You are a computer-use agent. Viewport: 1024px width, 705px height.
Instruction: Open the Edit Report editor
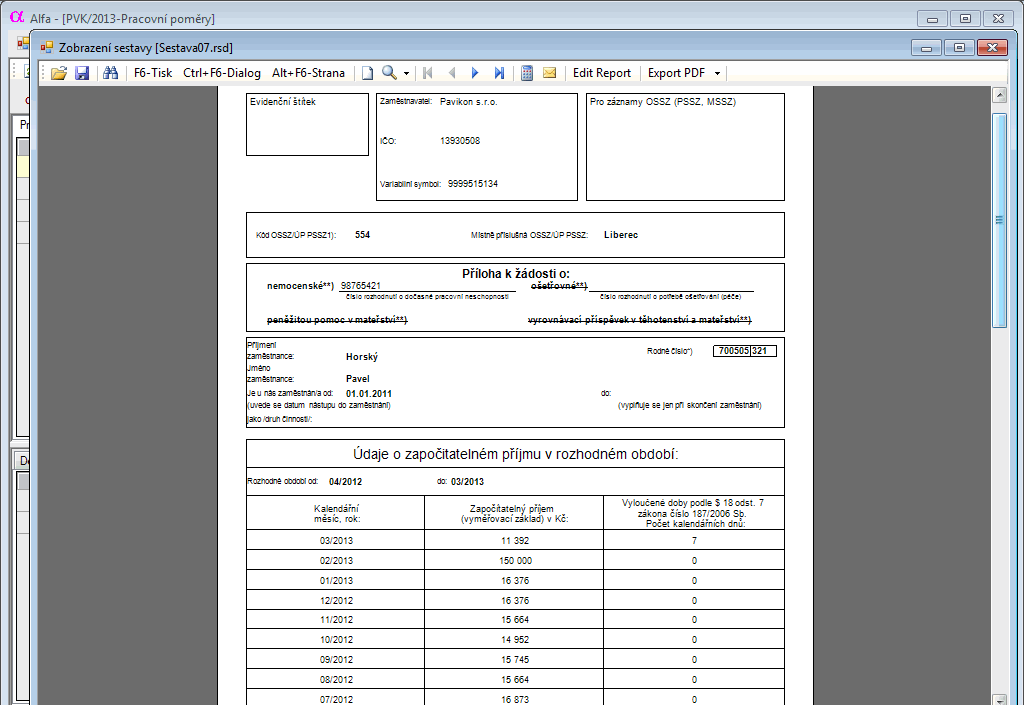click(601, 73)
